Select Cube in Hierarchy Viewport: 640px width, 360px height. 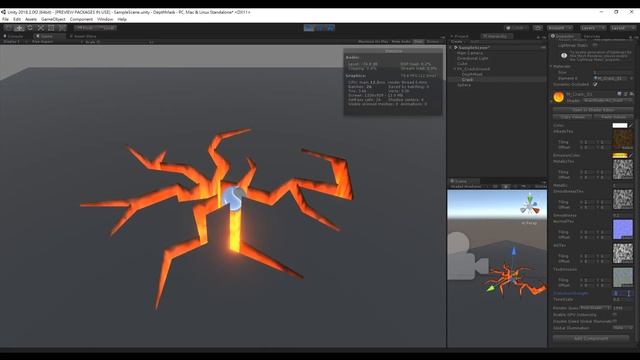[462, 64]
